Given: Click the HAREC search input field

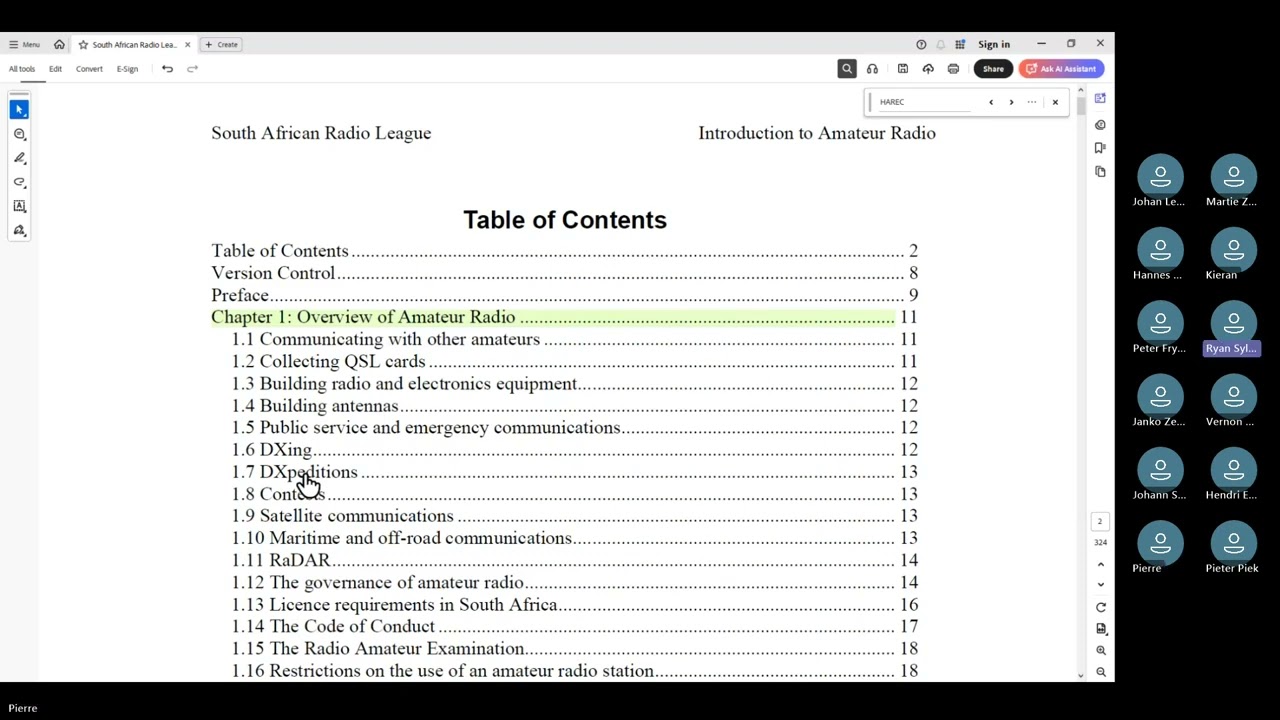Looking at the screenshot, I should (x=924, y=102).
